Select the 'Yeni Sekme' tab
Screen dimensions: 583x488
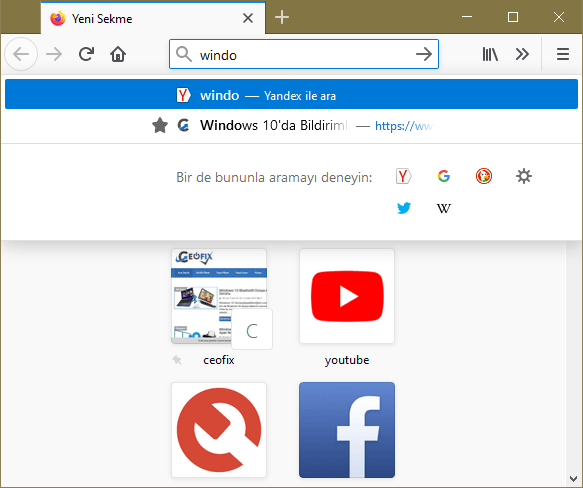pyautogui.click(x=153, y=18)
